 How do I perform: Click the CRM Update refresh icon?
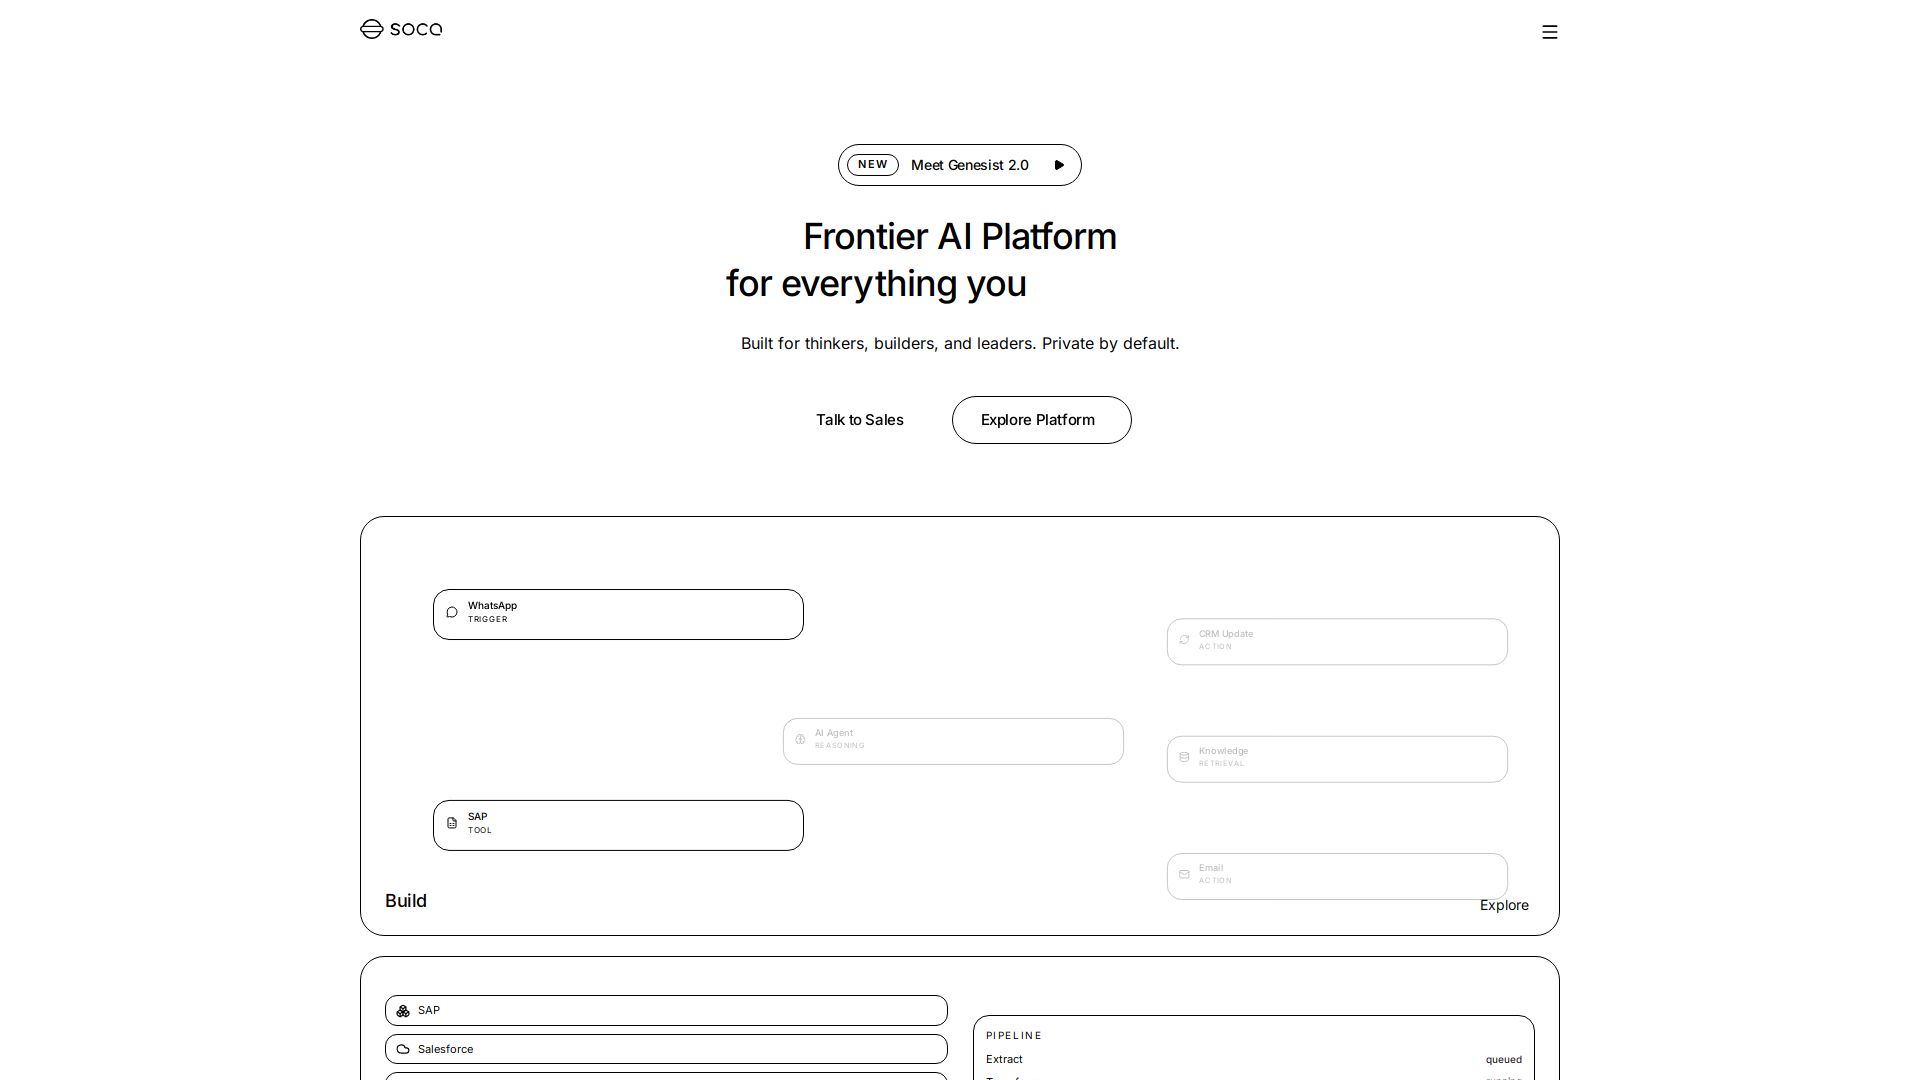(1184, 640)
